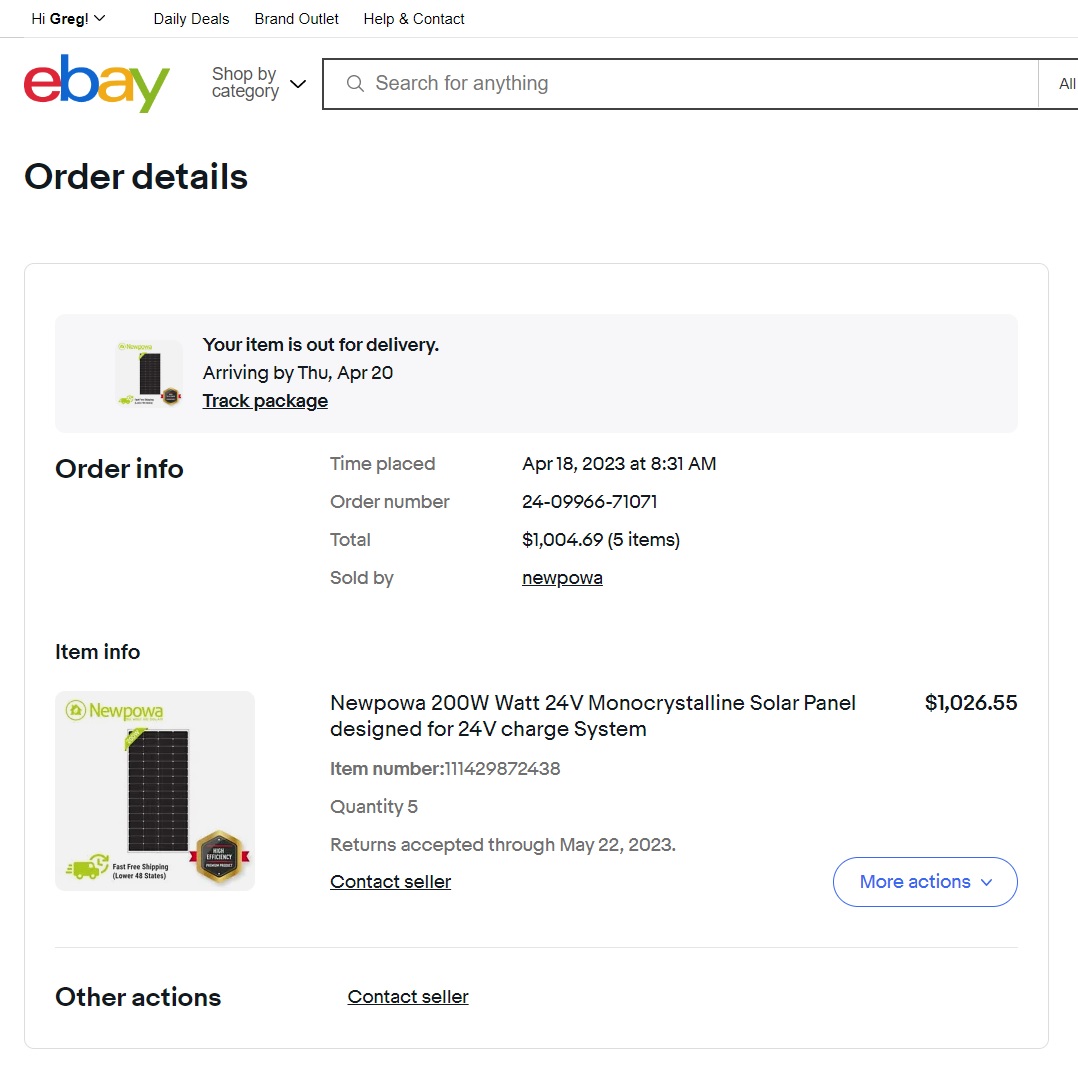1078x1085 pixels.
Task: Click the magnifying glass search icon
Action: 355,84
